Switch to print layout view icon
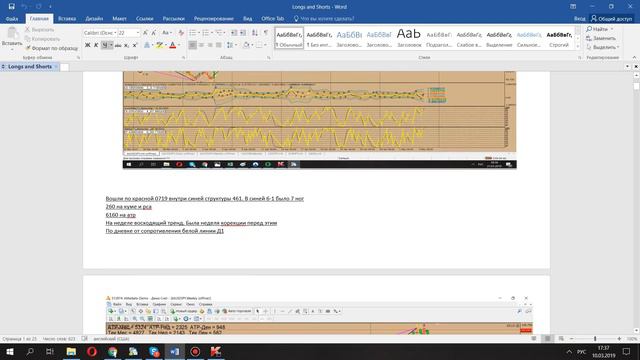The width and height of the screenshot is (640, 360). (x=547, y=339)
